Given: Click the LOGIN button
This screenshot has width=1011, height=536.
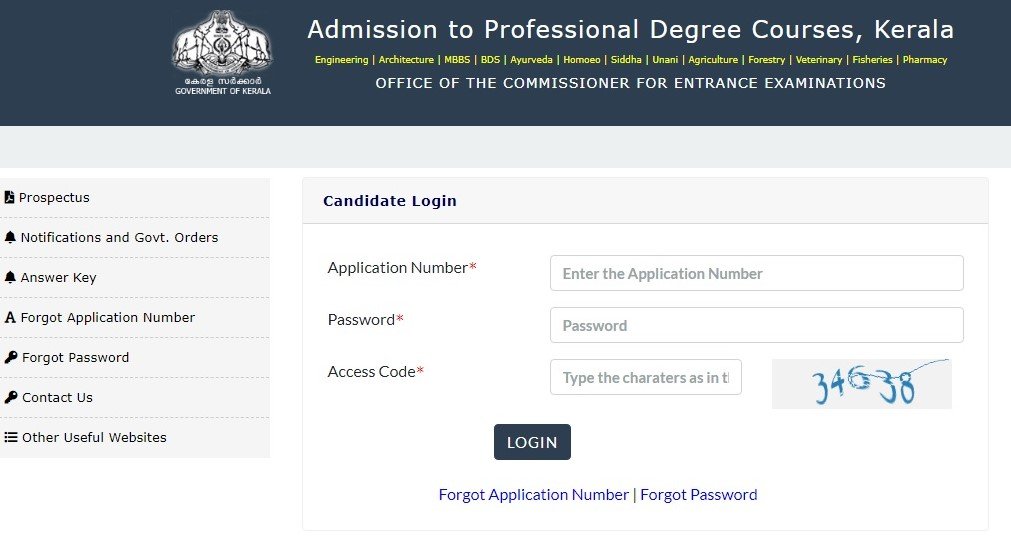Looking at the screenshot, I should 532,442.
